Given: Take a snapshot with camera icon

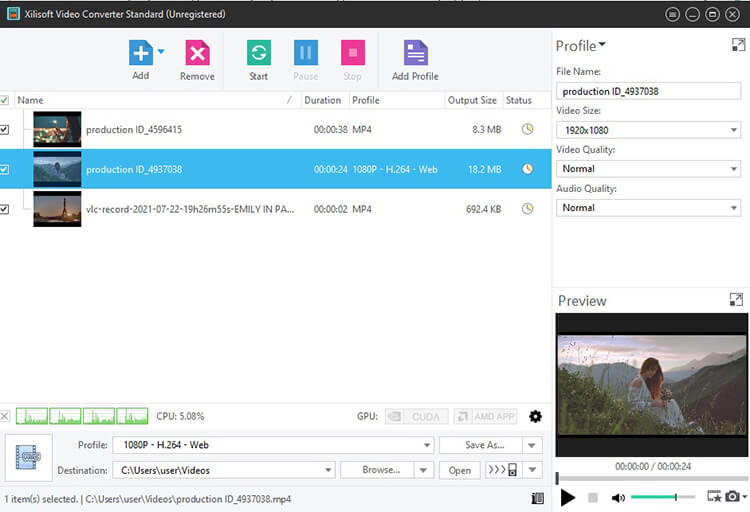Looking at the screenshot, I should click(x=732, y=497).
